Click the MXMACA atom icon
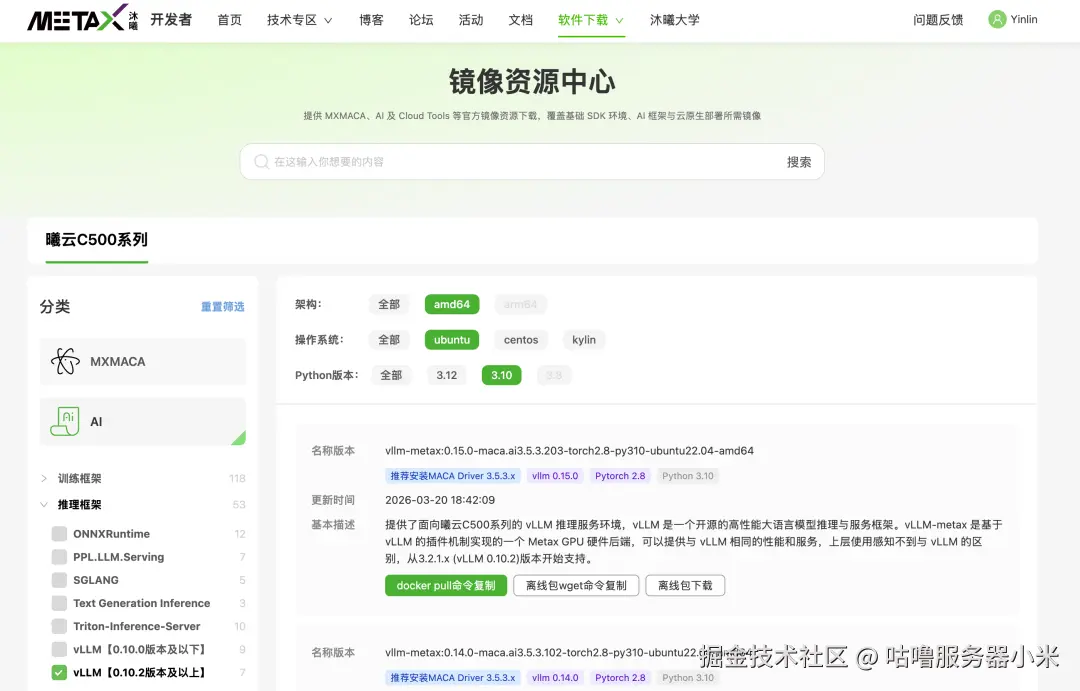The width and height of the screenshot is (1080, 691). pyautogui.click(x=65, y=361)
